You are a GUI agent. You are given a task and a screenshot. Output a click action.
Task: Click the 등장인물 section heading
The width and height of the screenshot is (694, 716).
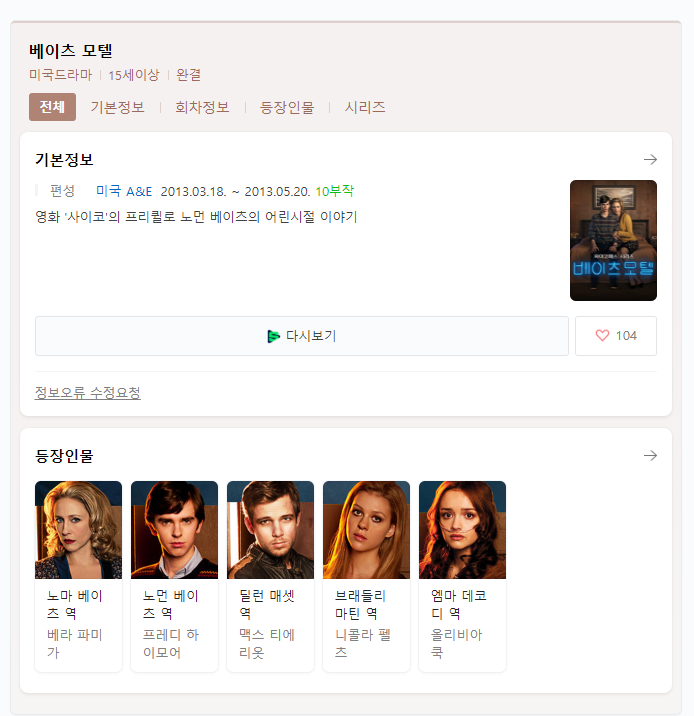click(x=64, y=456)
